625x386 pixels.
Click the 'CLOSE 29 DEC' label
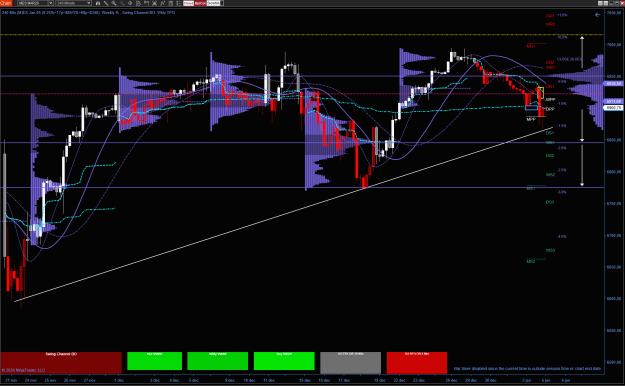pos(569,59)
